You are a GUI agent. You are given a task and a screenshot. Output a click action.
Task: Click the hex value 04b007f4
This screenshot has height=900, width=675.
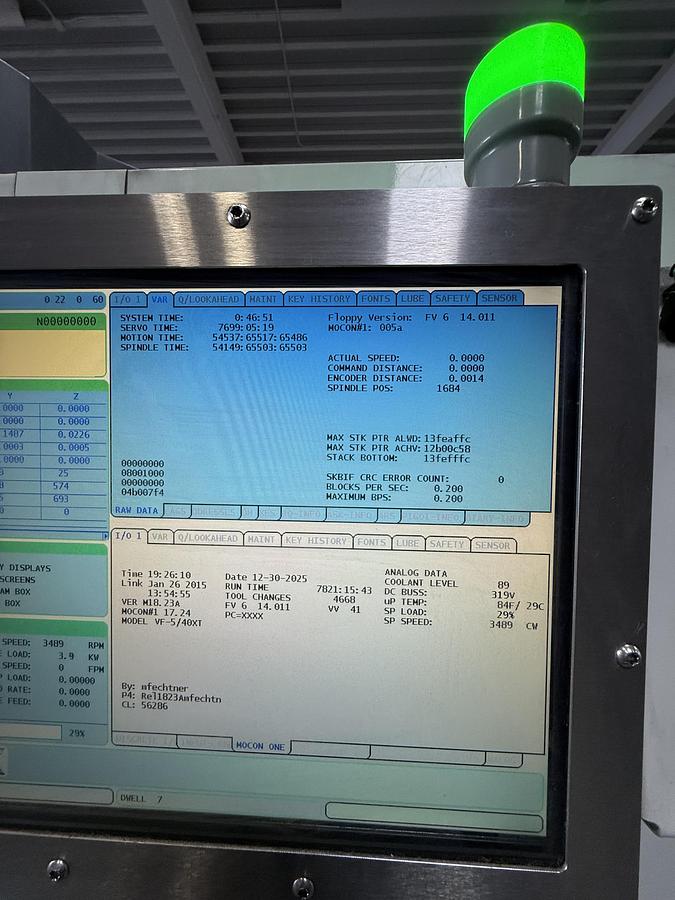point(142,492)
